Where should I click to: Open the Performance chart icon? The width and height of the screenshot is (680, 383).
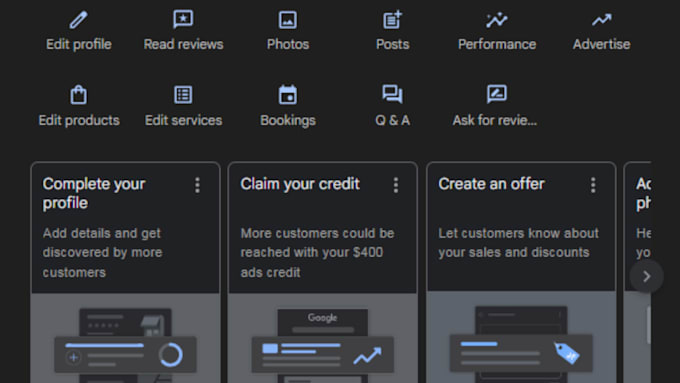(497, 20)
